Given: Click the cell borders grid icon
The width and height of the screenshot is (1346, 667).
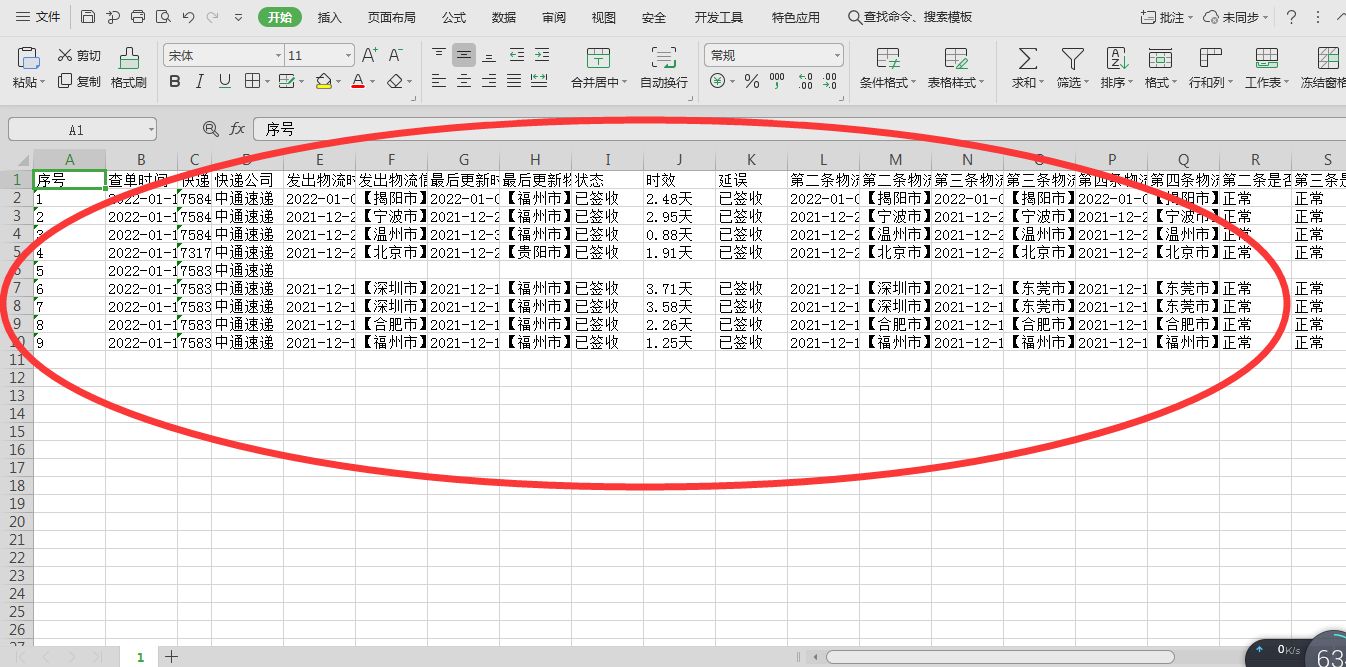Looking at the screenshot, I should pos(252,82).
